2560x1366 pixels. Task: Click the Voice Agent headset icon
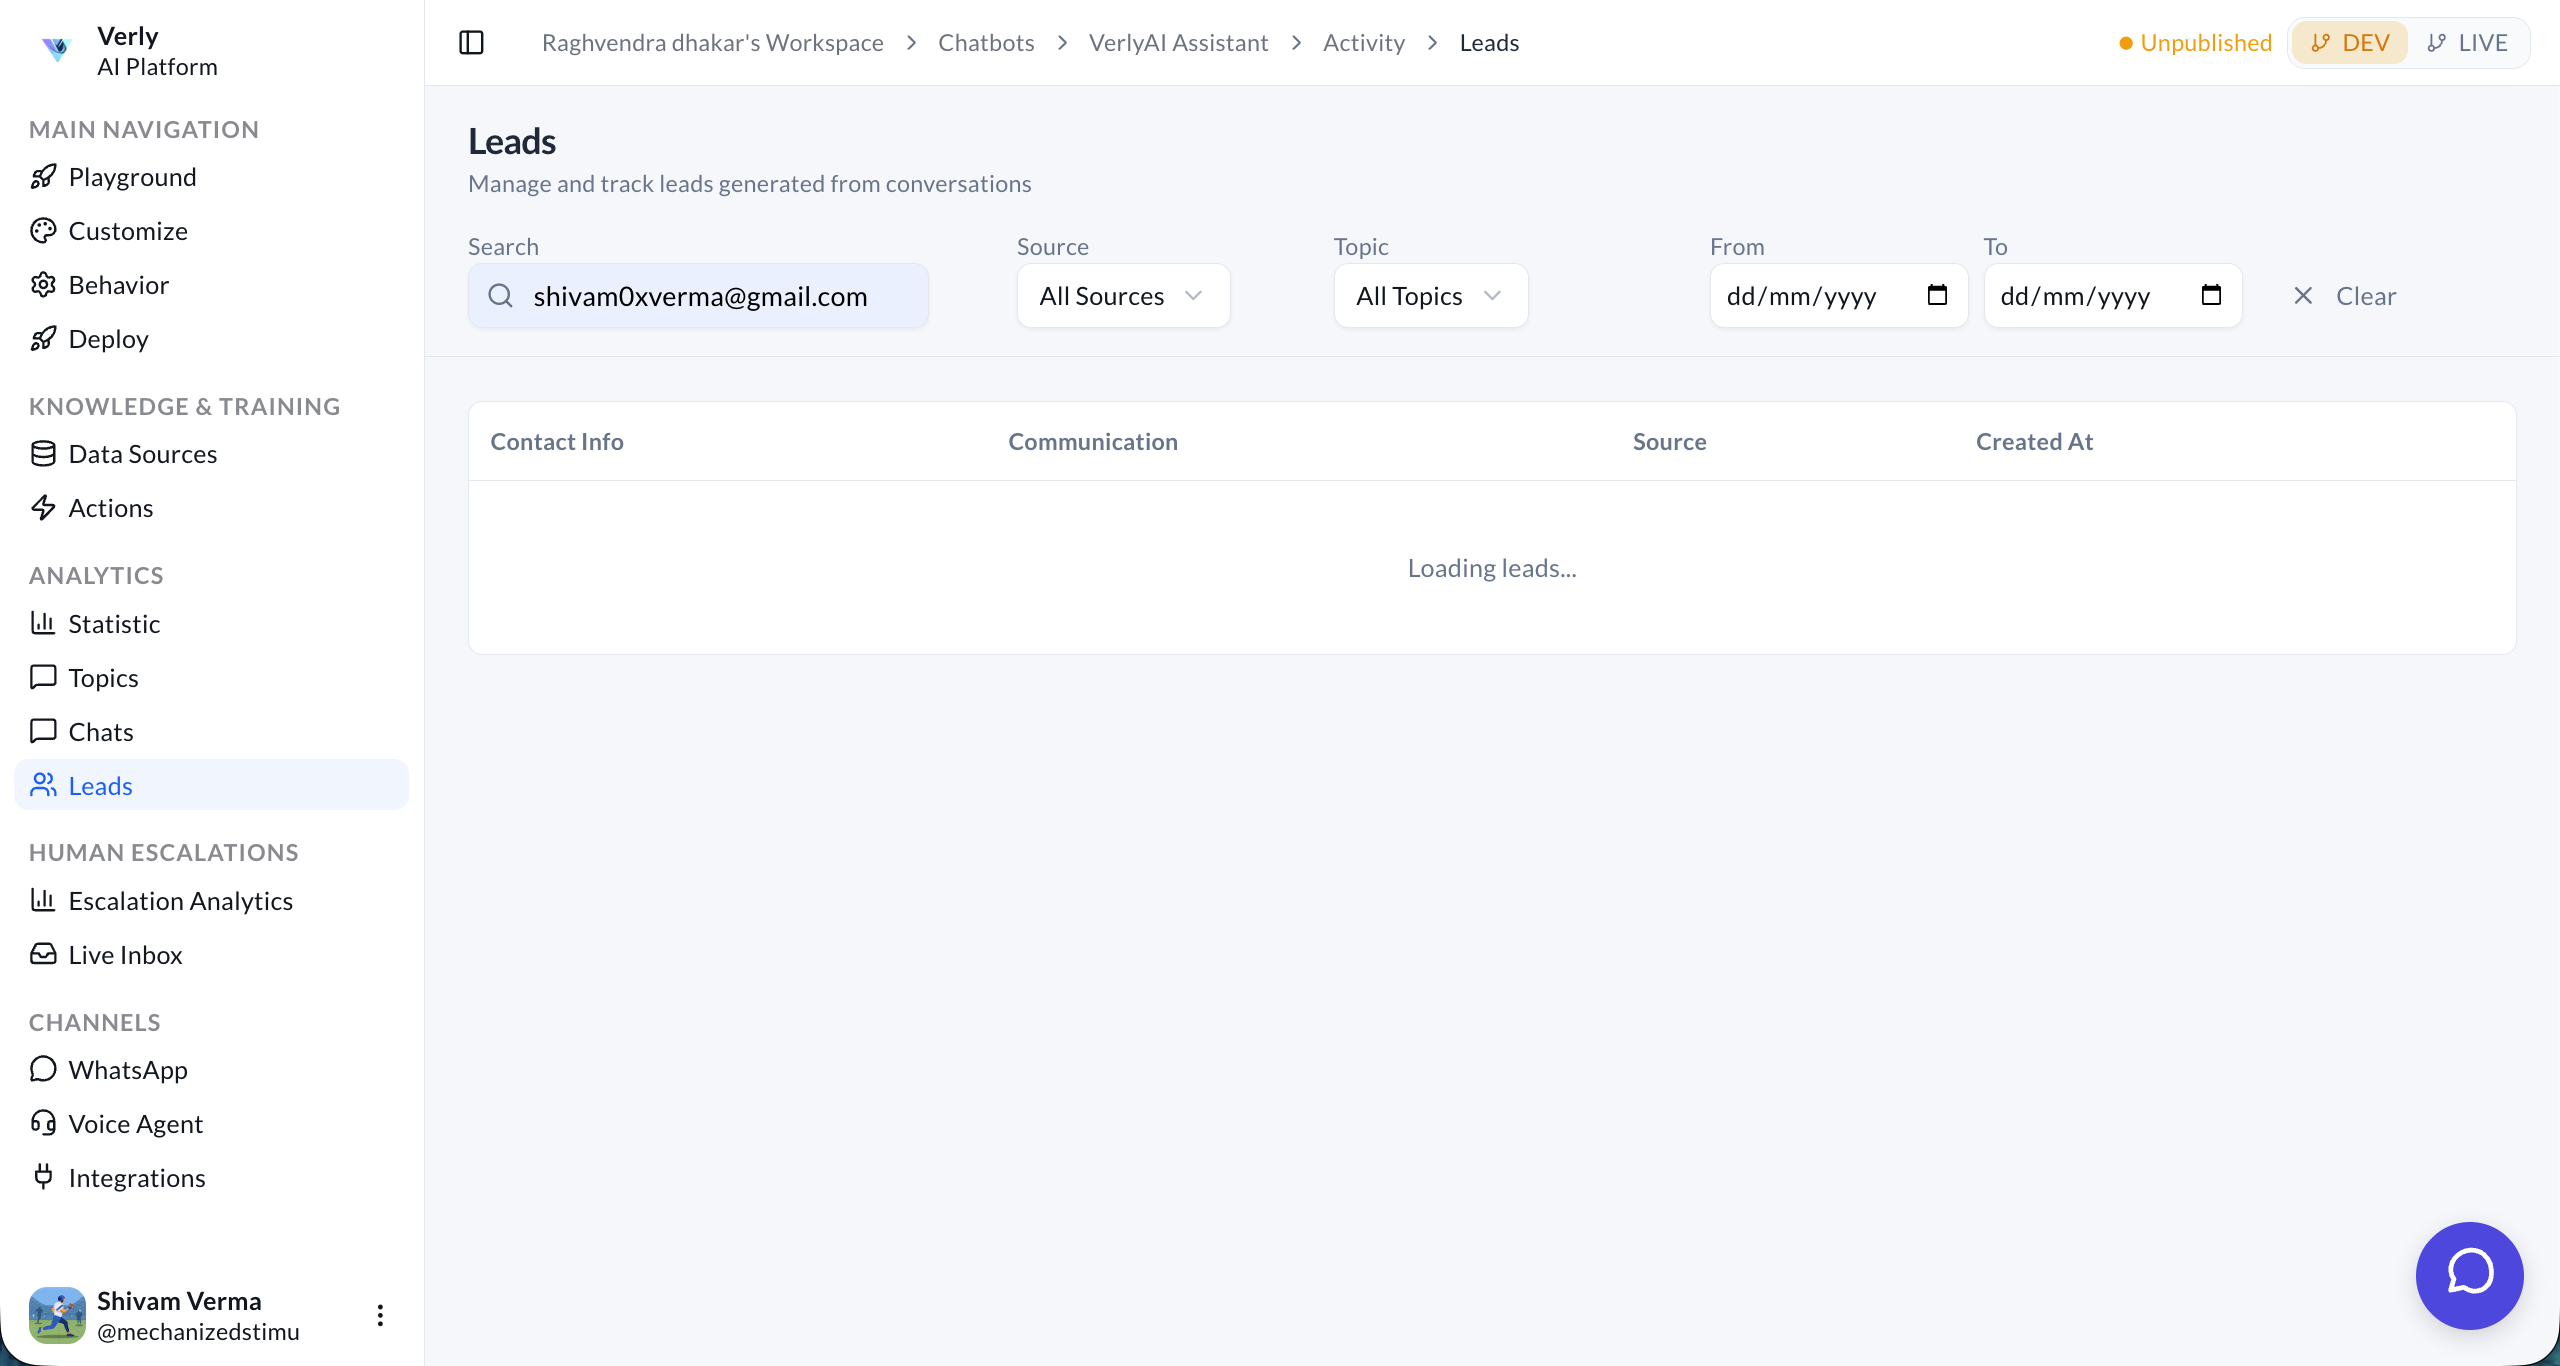(43, 1123)
